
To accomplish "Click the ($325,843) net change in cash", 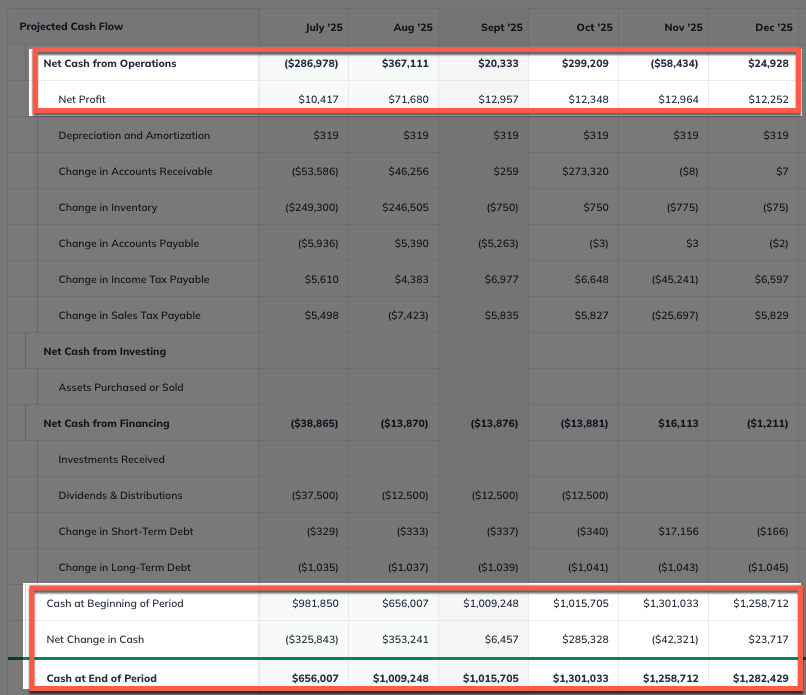I will [312, 639].
